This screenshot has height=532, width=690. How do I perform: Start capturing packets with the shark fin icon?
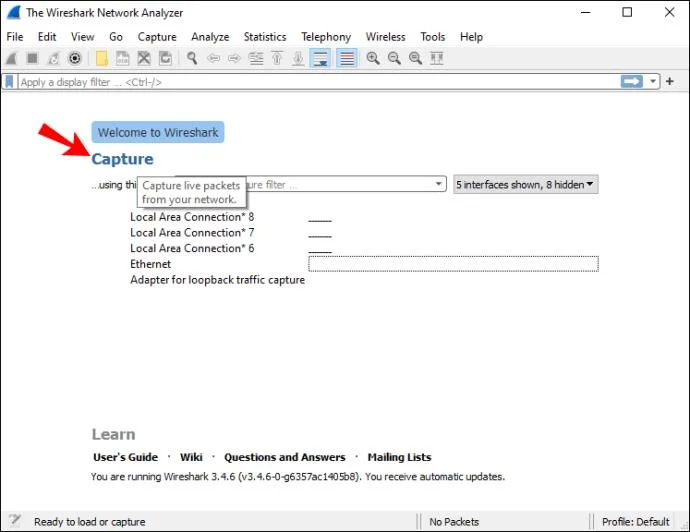click(x=11, y=58)
